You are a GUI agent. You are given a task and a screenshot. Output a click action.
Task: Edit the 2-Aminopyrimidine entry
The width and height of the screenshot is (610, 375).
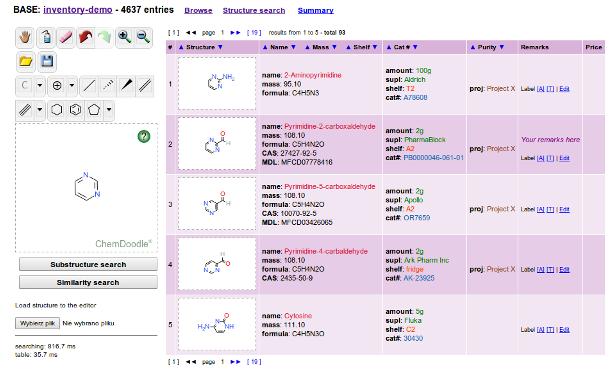pos(564,89)
